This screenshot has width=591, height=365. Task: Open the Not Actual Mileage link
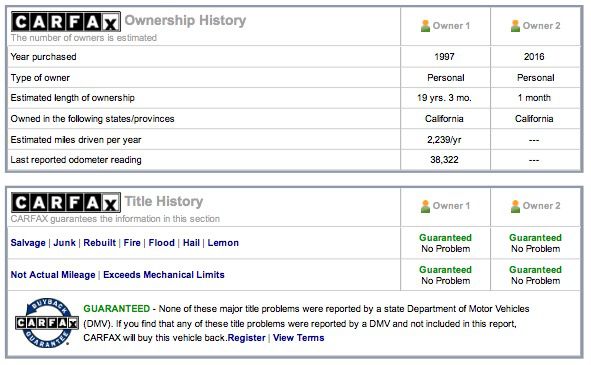53,275
